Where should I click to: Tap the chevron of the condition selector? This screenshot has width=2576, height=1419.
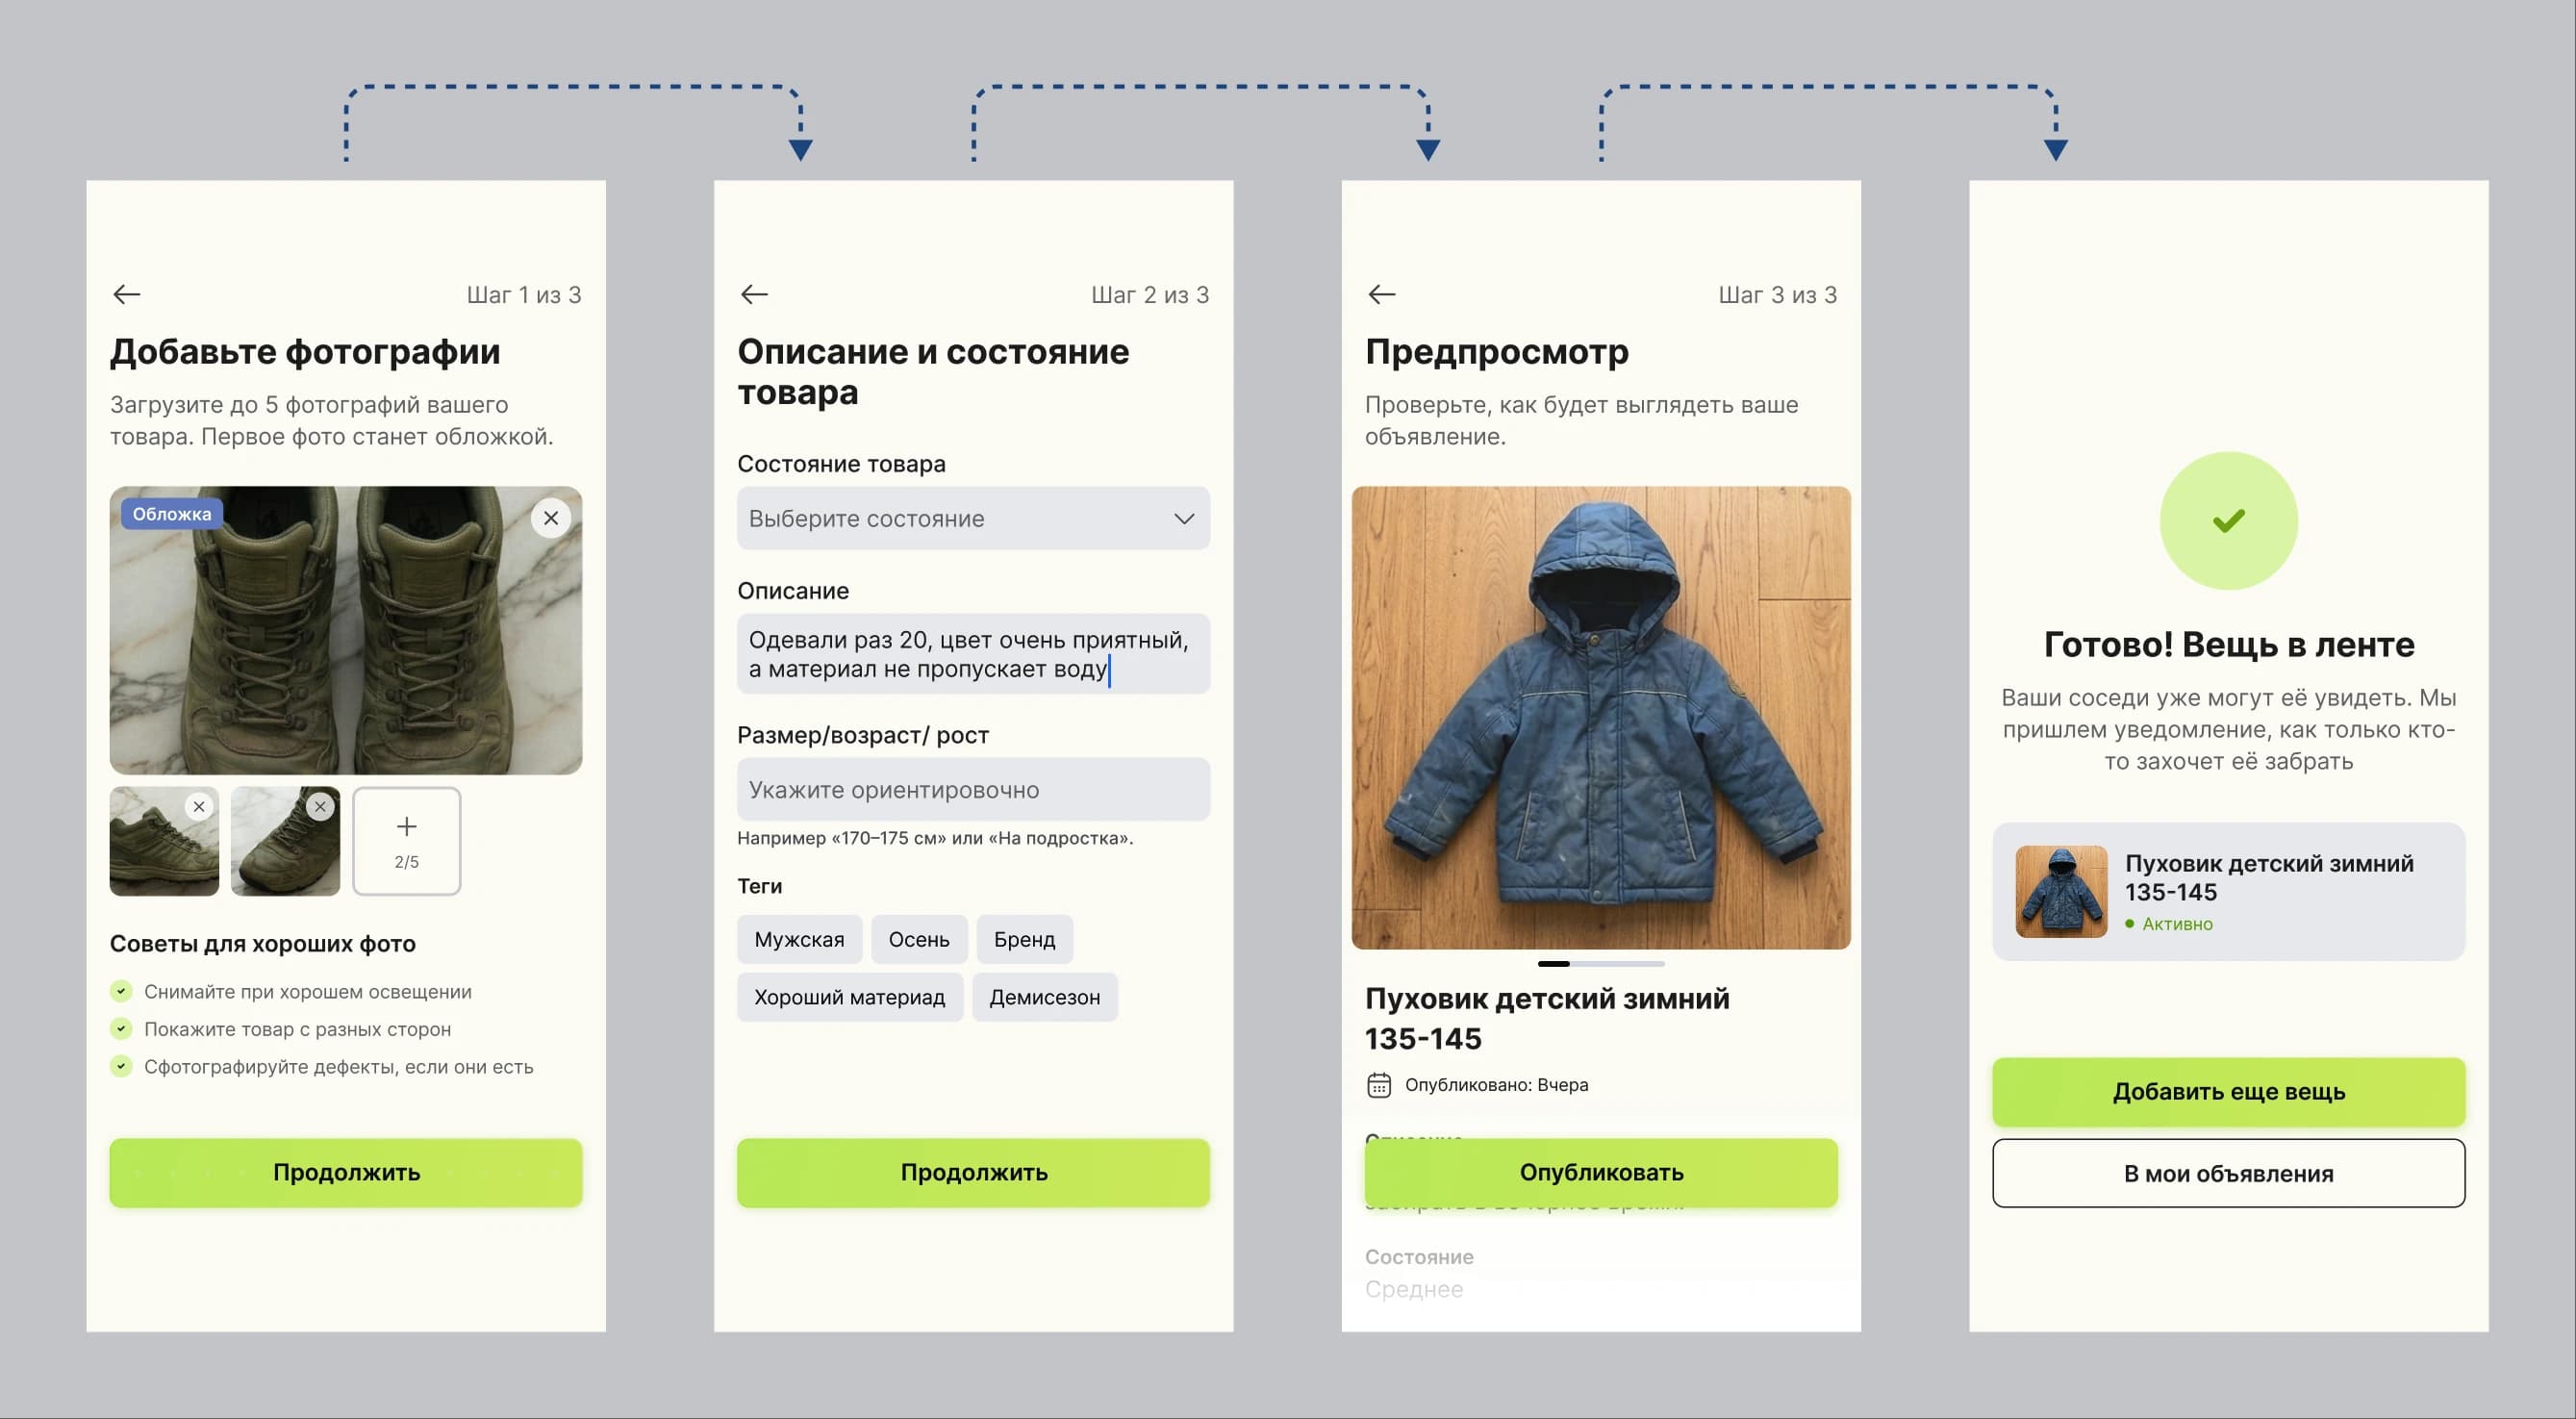point(1184,518)
